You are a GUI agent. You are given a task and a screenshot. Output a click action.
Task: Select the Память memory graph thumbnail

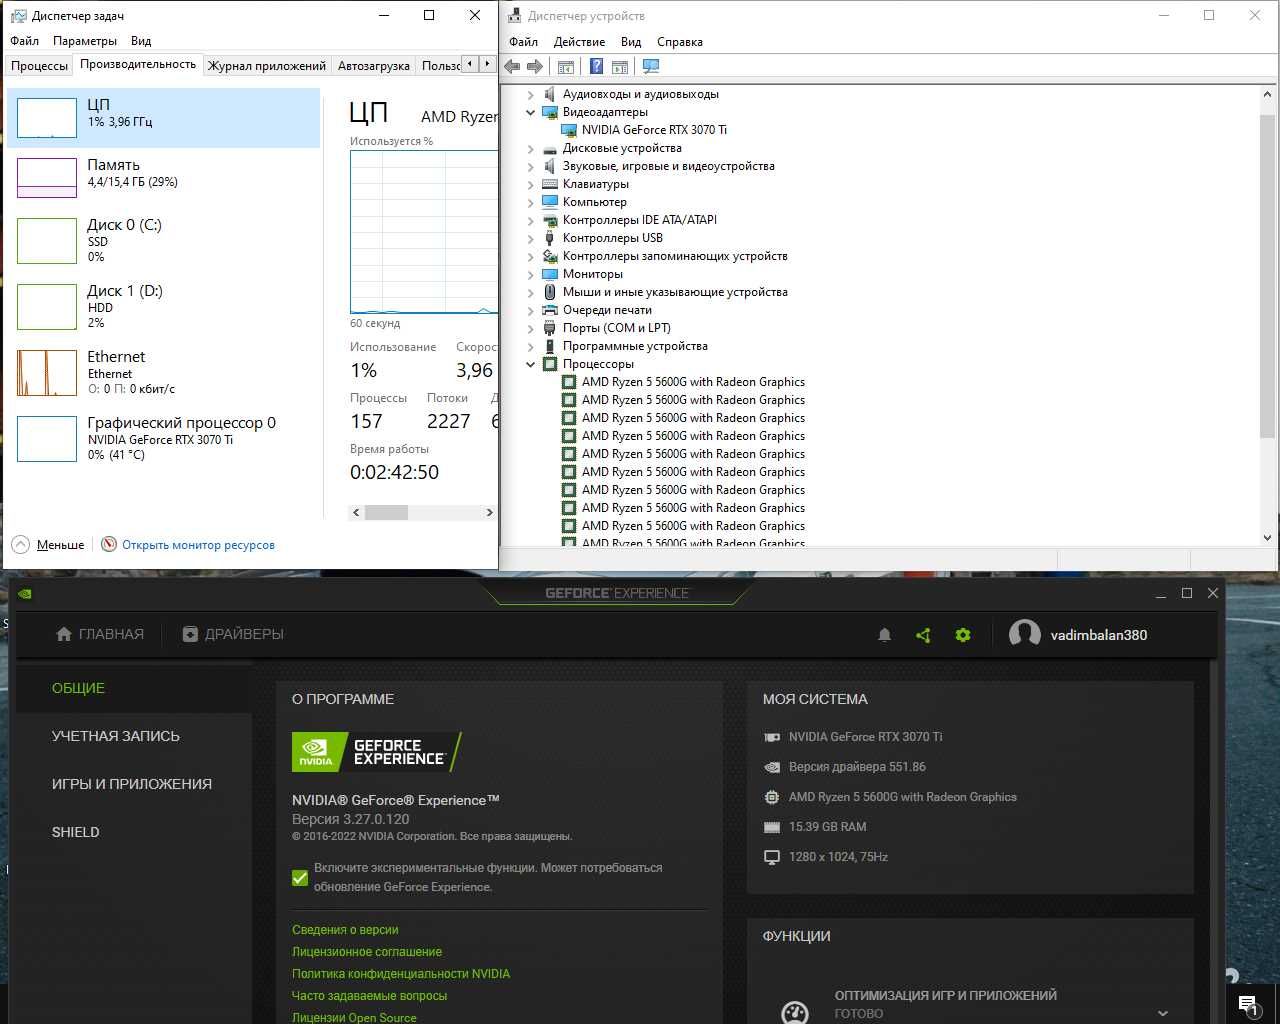[47, 178]
